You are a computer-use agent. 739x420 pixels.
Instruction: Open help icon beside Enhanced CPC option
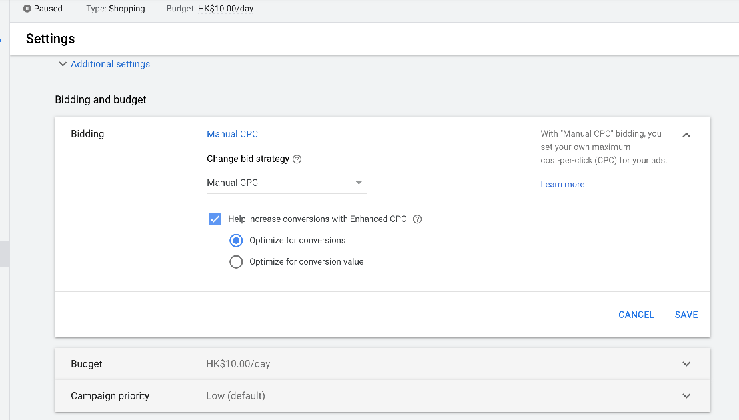point(417,219)
